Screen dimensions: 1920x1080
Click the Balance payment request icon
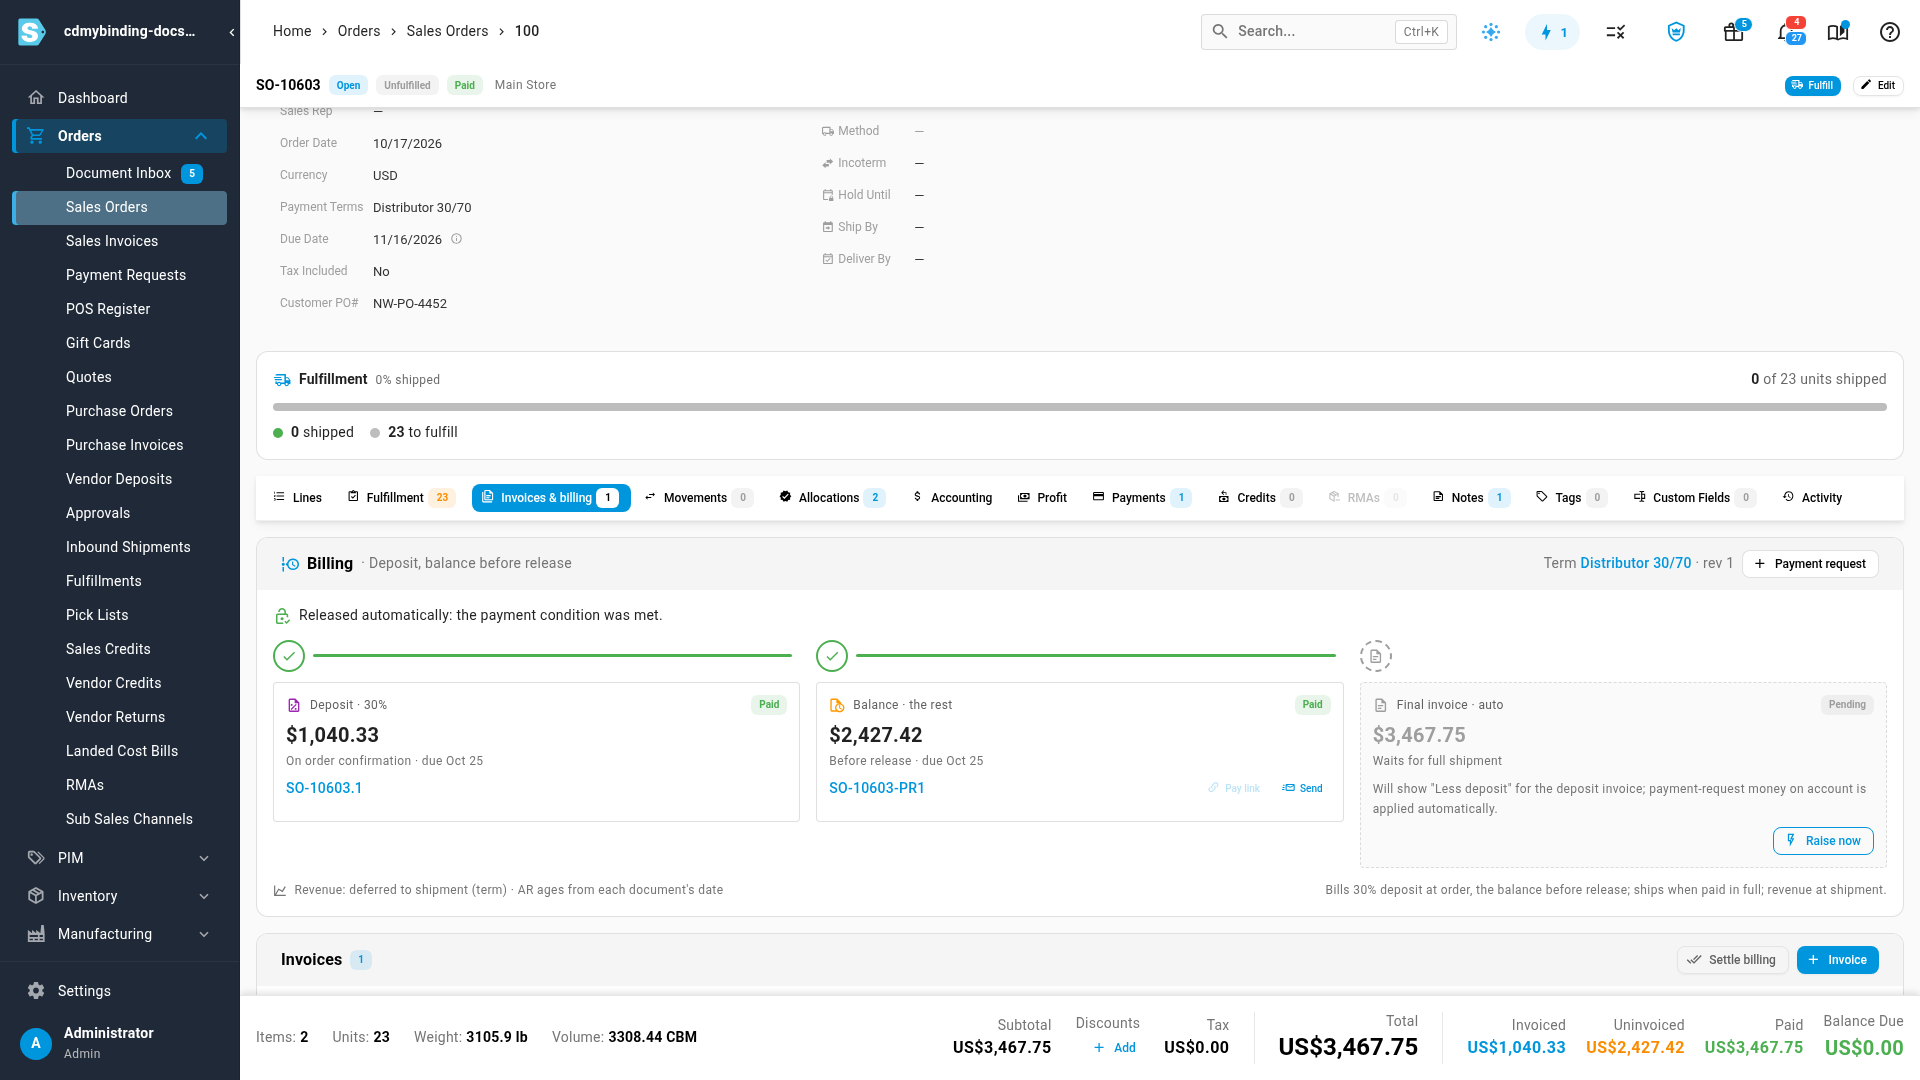(x=837, y=705)
